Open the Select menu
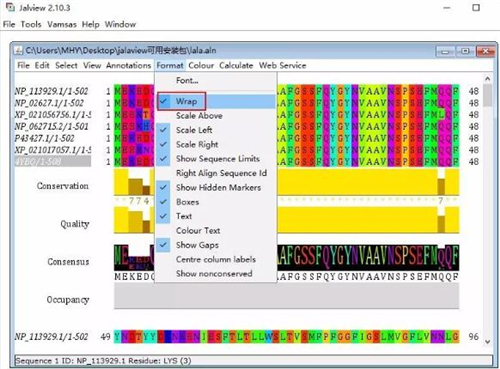The height and width of the screenshot is (369, 500). (x=66, y=65)
